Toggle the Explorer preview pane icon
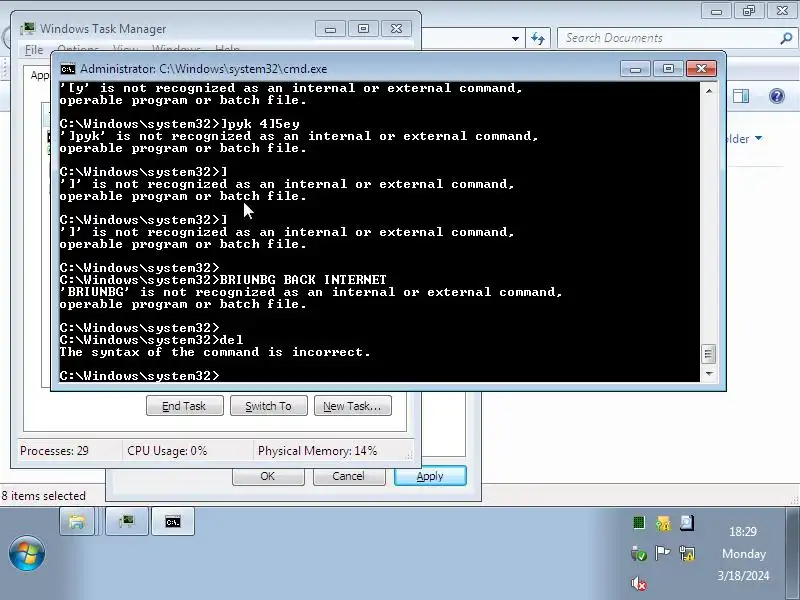The width and height of the screenshot is (800, 600). 741,96
